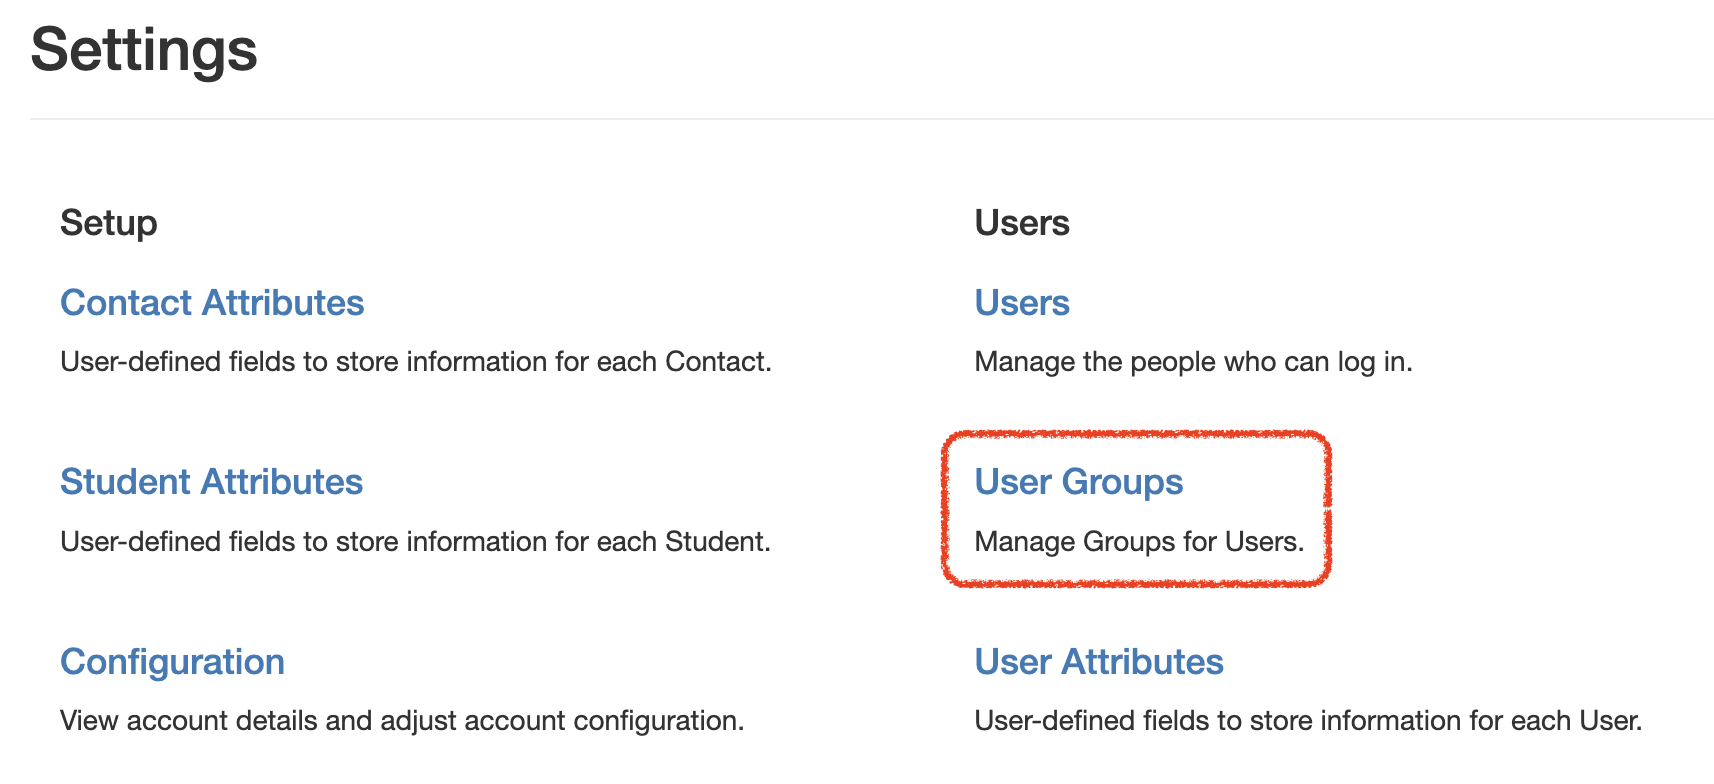1714x784 pixels.
Task: Open the Student Attributes settings link
Action: tap(211, 482)
